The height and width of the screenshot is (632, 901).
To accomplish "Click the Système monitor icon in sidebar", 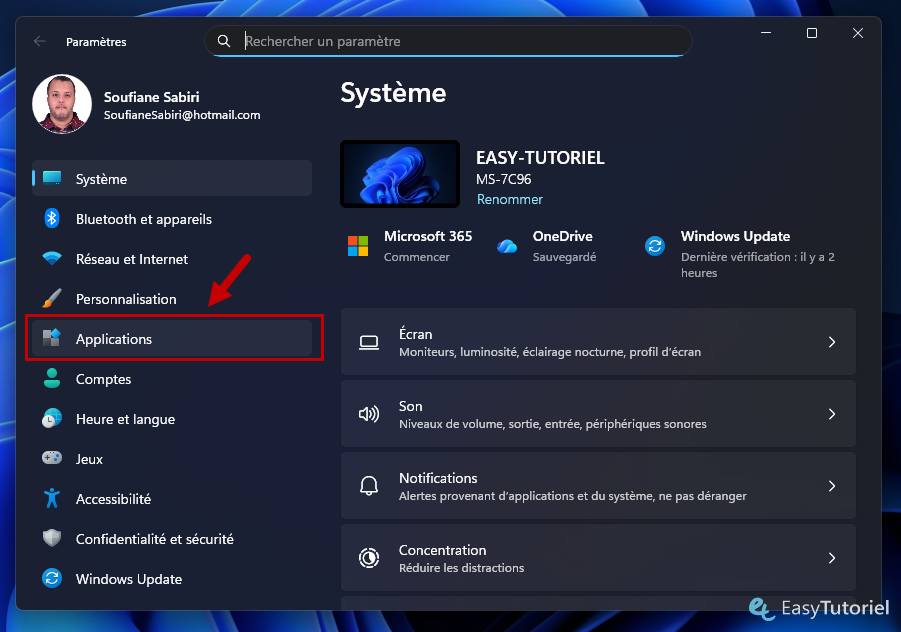I will 52,178.
